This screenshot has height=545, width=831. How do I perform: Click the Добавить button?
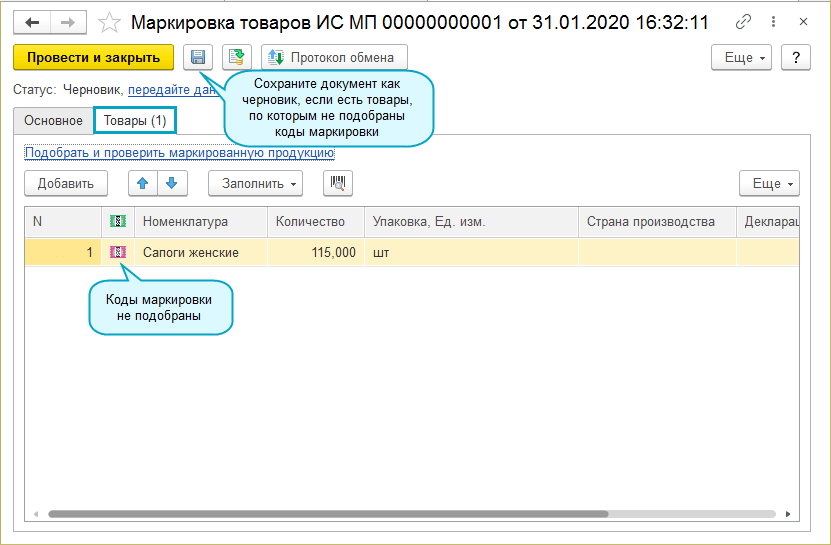tap(66, 183)
